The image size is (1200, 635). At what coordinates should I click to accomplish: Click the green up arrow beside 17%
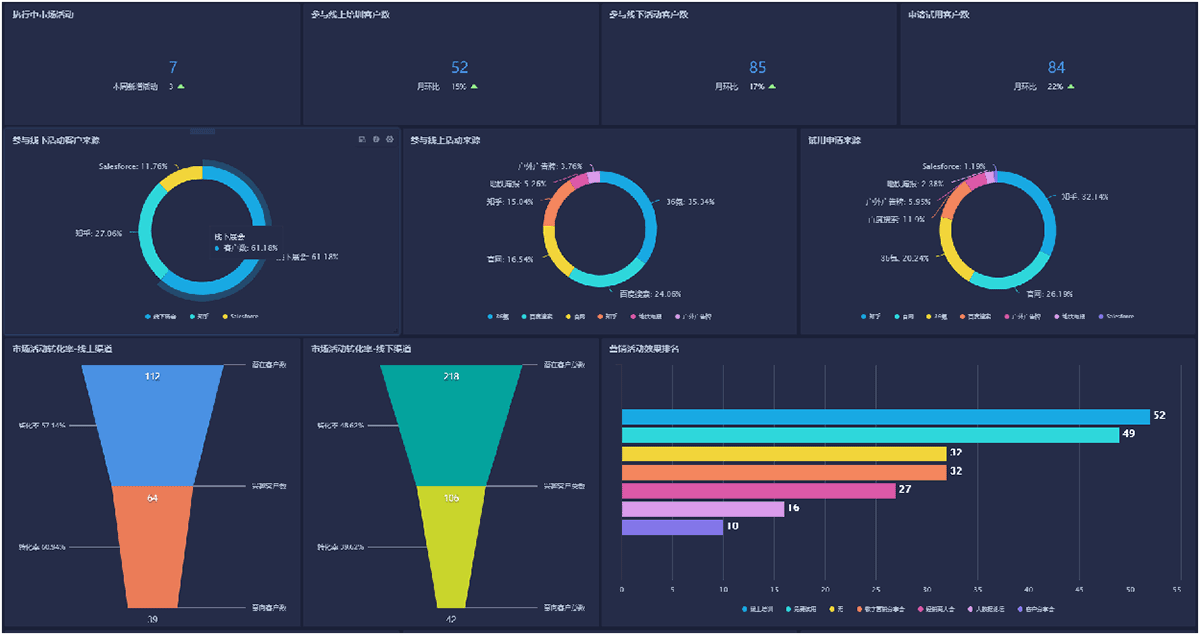[x=772, y=86]
